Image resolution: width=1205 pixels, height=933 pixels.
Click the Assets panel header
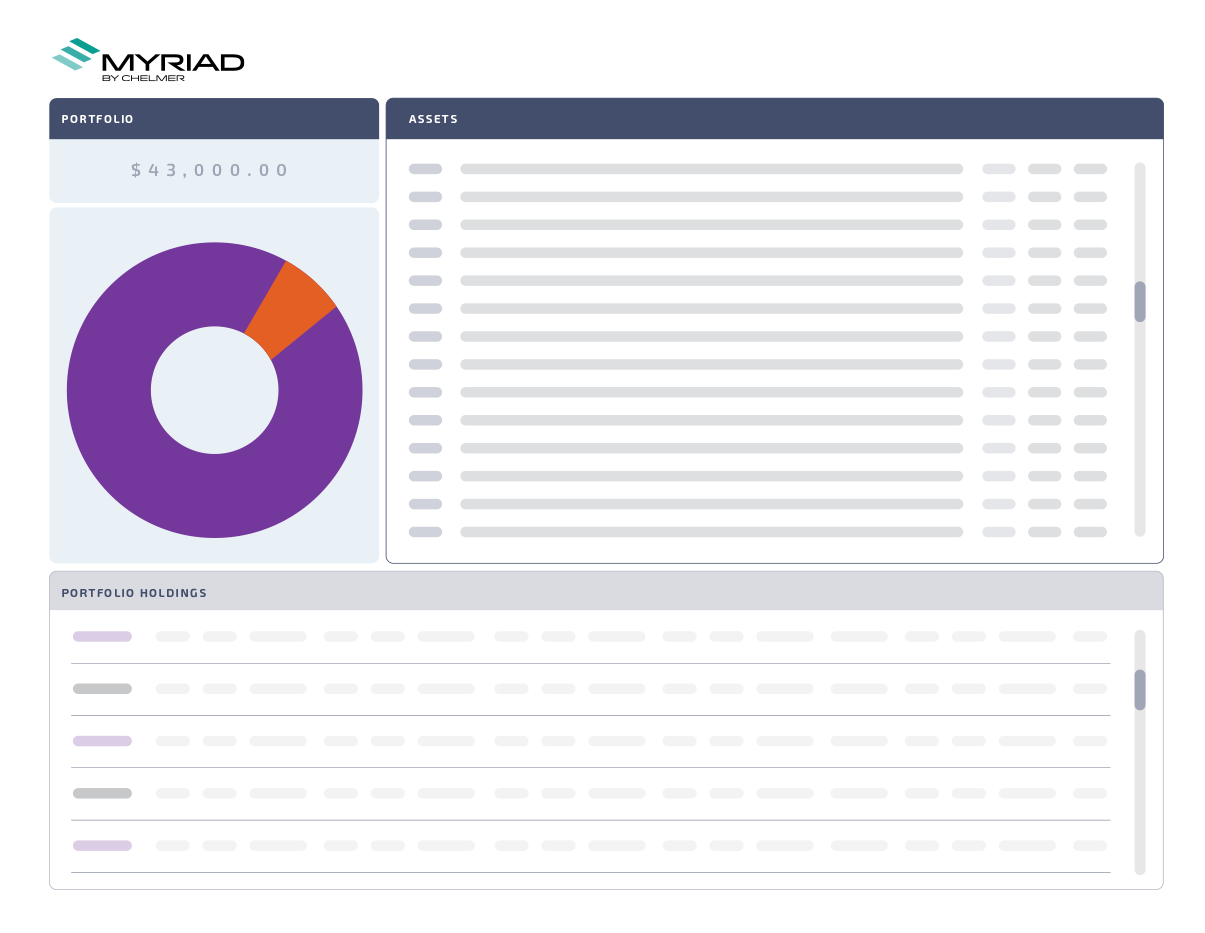pos(774,119)
